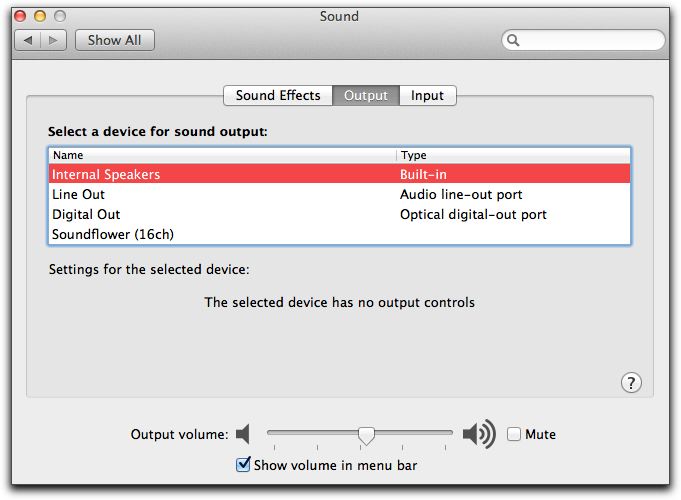Click the high volume speaker icon
Screen dimensions: 681x500
coord(479,434)
